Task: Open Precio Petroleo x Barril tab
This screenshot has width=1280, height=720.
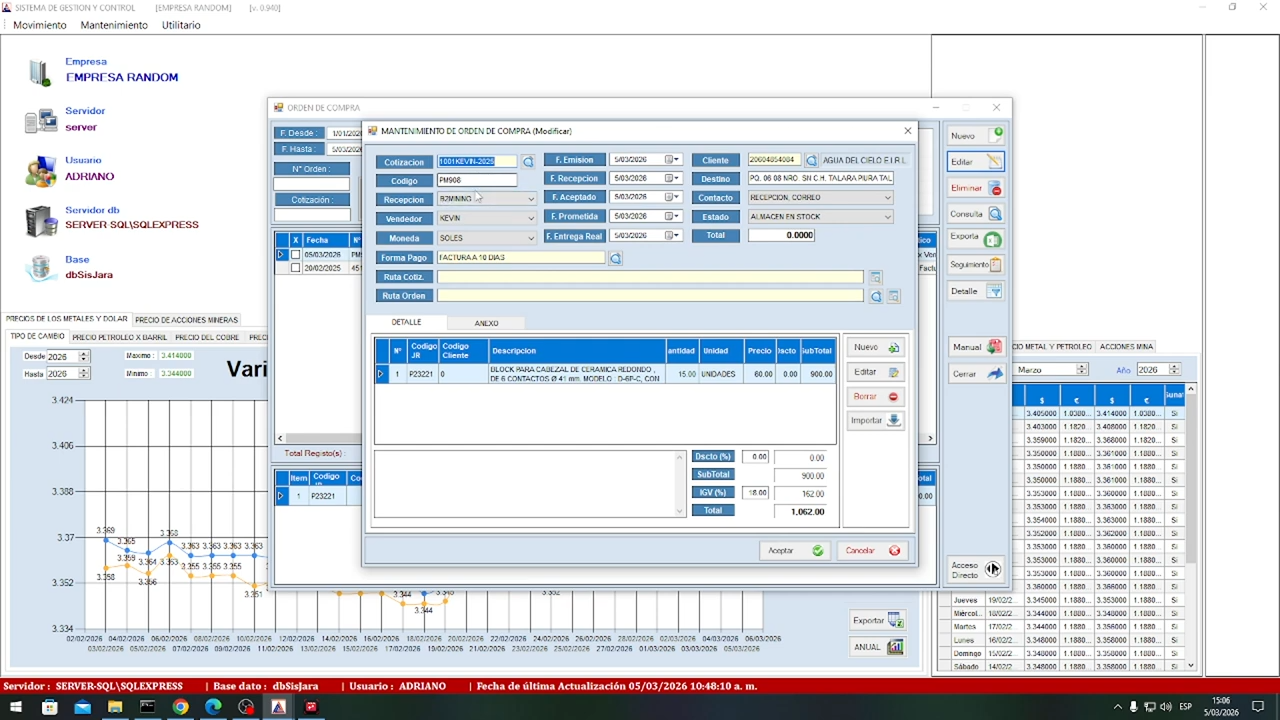Action: pyautogui.click(x=120, y=337)
